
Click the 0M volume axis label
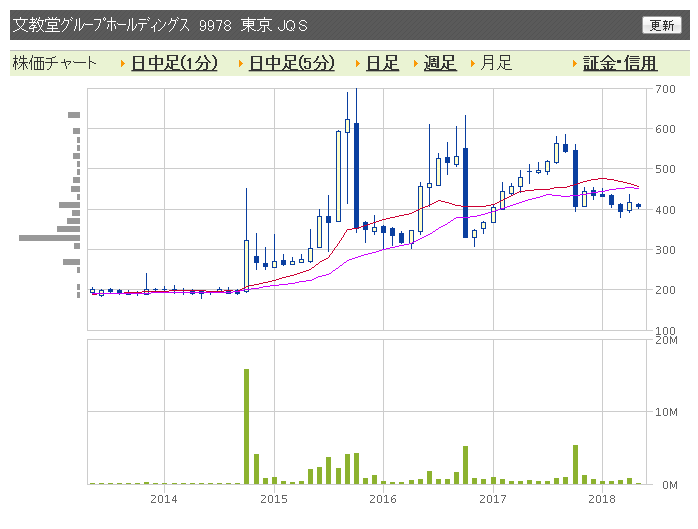[670, 485]
